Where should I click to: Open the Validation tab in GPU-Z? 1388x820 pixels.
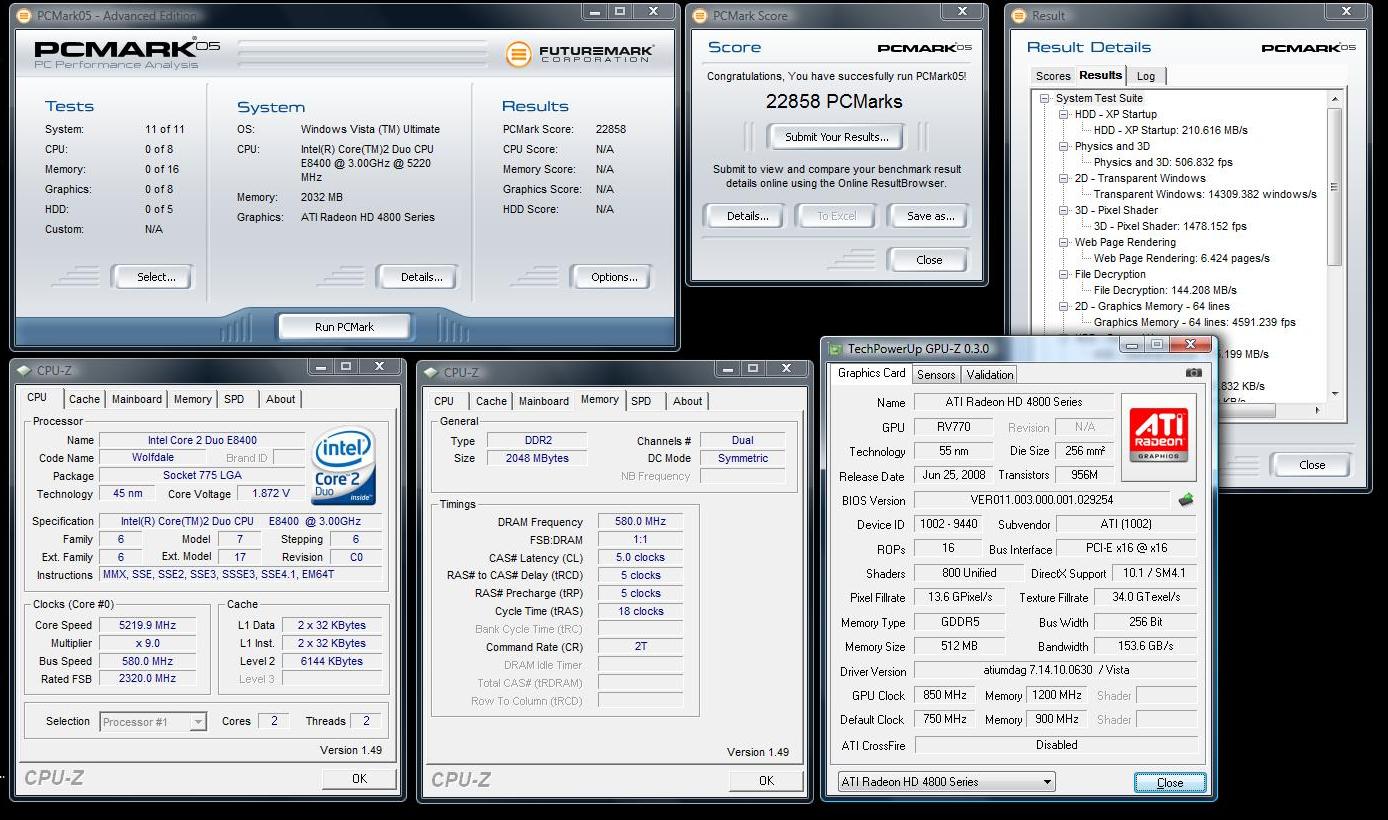(x=990, y=374)
